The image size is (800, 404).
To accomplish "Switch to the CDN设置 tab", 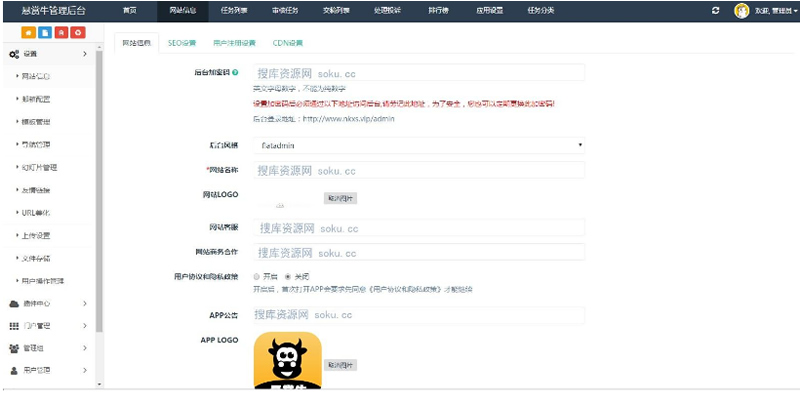I will [x=287, y=43].
